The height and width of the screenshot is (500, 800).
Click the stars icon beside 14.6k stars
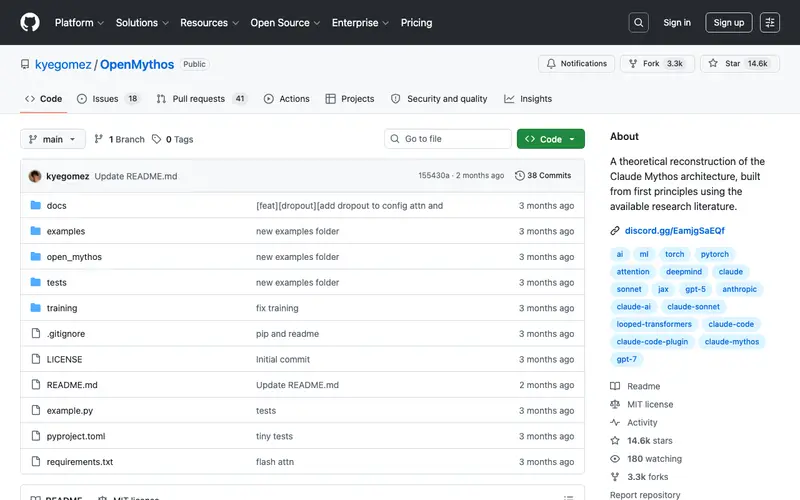[615, 440]
